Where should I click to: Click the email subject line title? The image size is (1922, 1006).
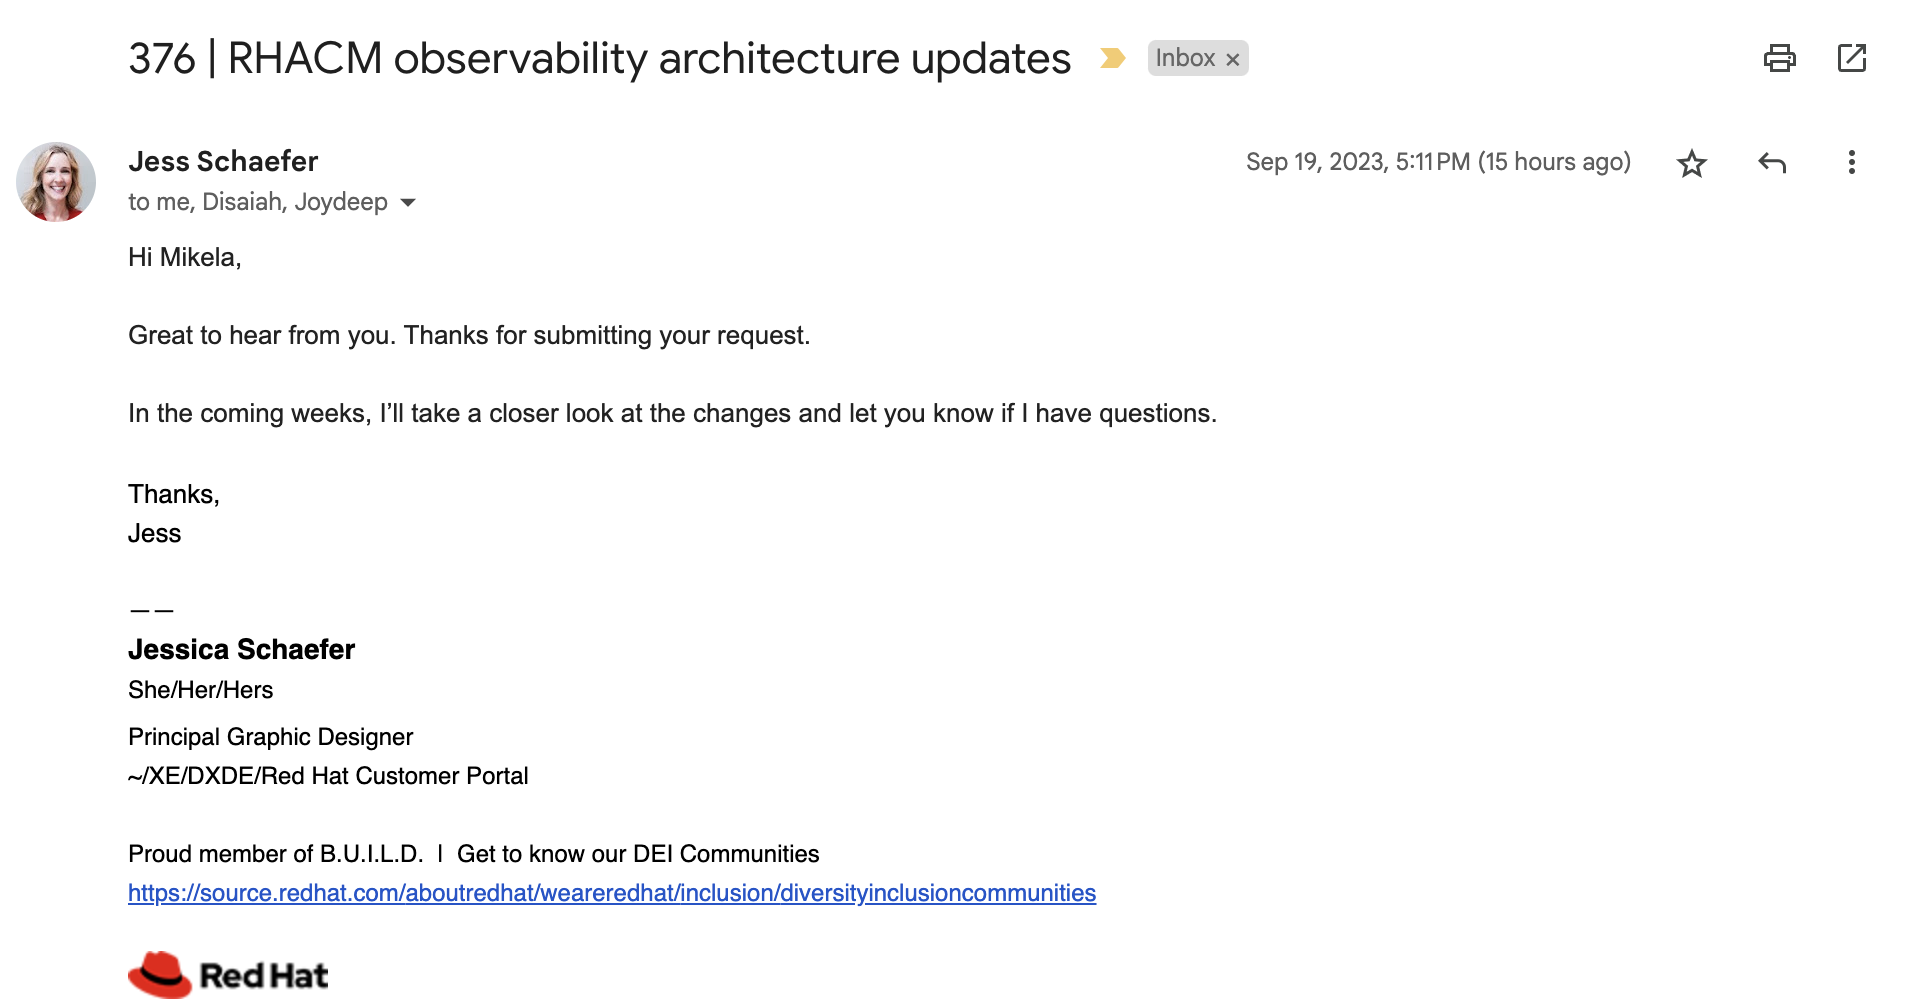tap(599, 59)
